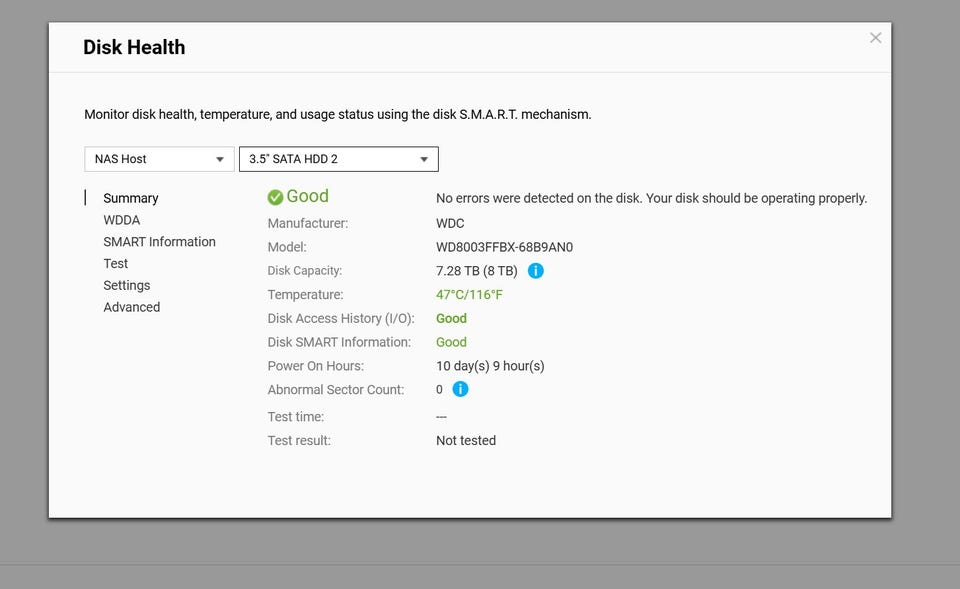Open the Advanced section
The height and width of the screenshot is (589, 960).
[x=132, y=307]
